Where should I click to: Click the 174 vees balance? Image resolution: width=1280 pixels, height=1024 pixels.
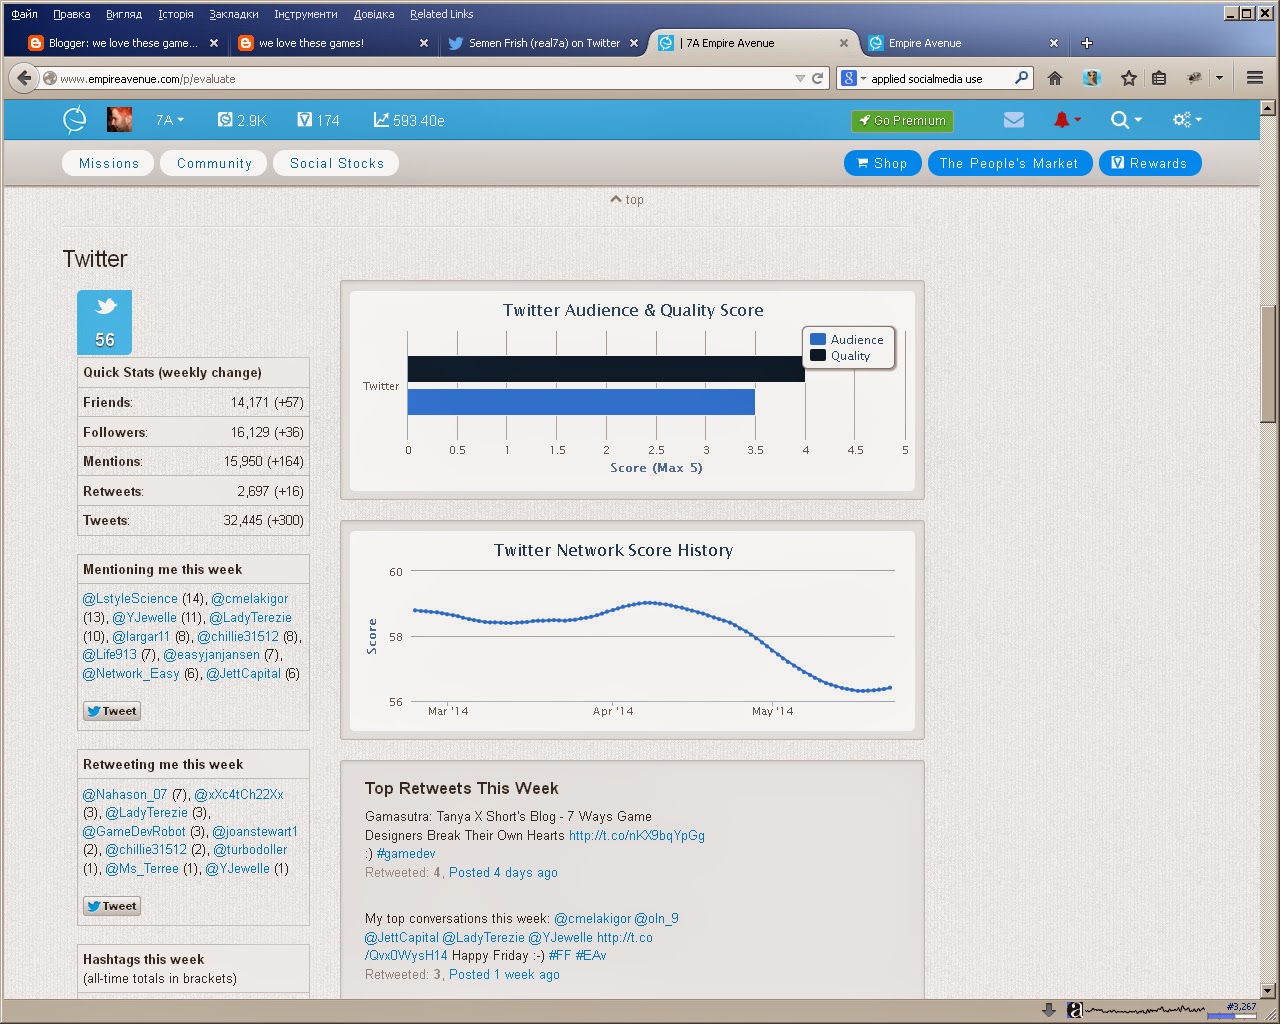coord(319,120)
